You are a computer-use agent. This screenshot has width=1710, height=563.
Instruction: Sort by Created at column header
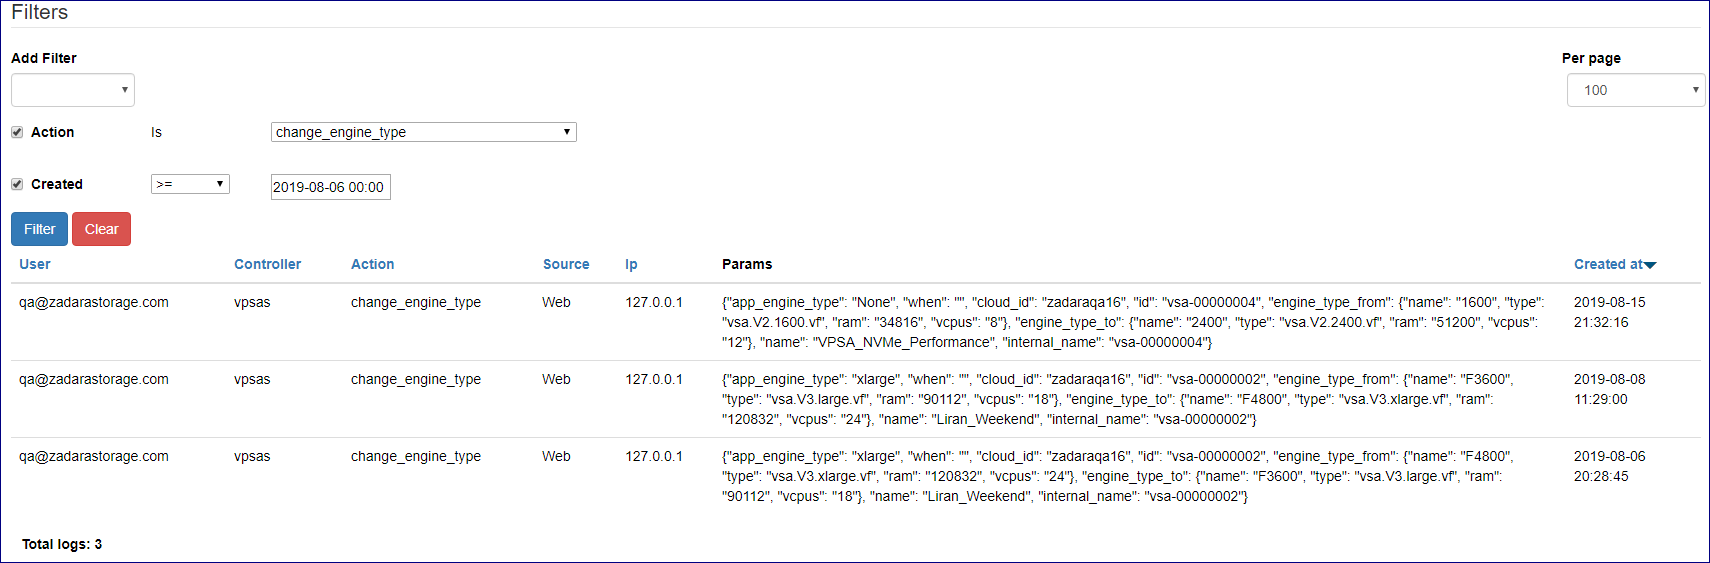1608,264
